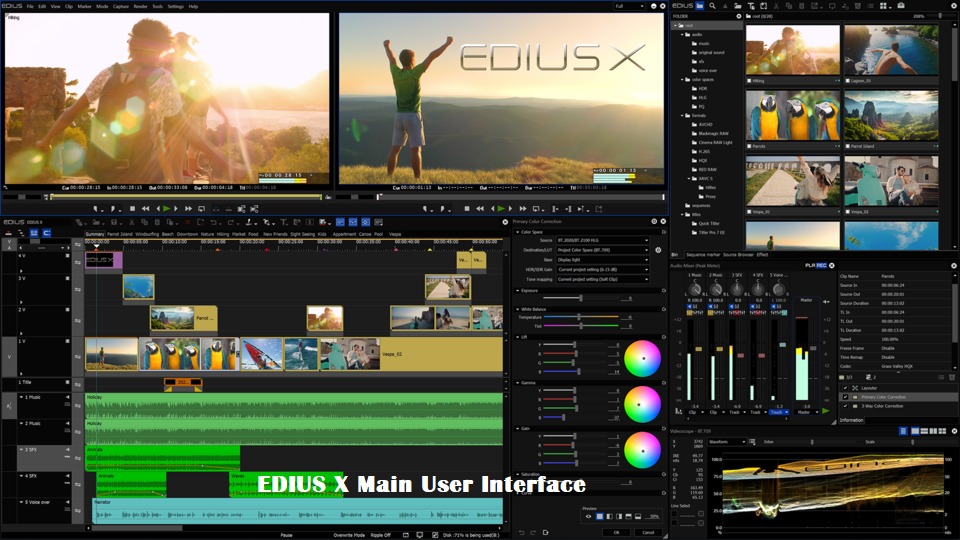The width and height of the screenshot is (960, 540).
Task: Click the redo icon in timeline toolbar
Action: (230, 222)
